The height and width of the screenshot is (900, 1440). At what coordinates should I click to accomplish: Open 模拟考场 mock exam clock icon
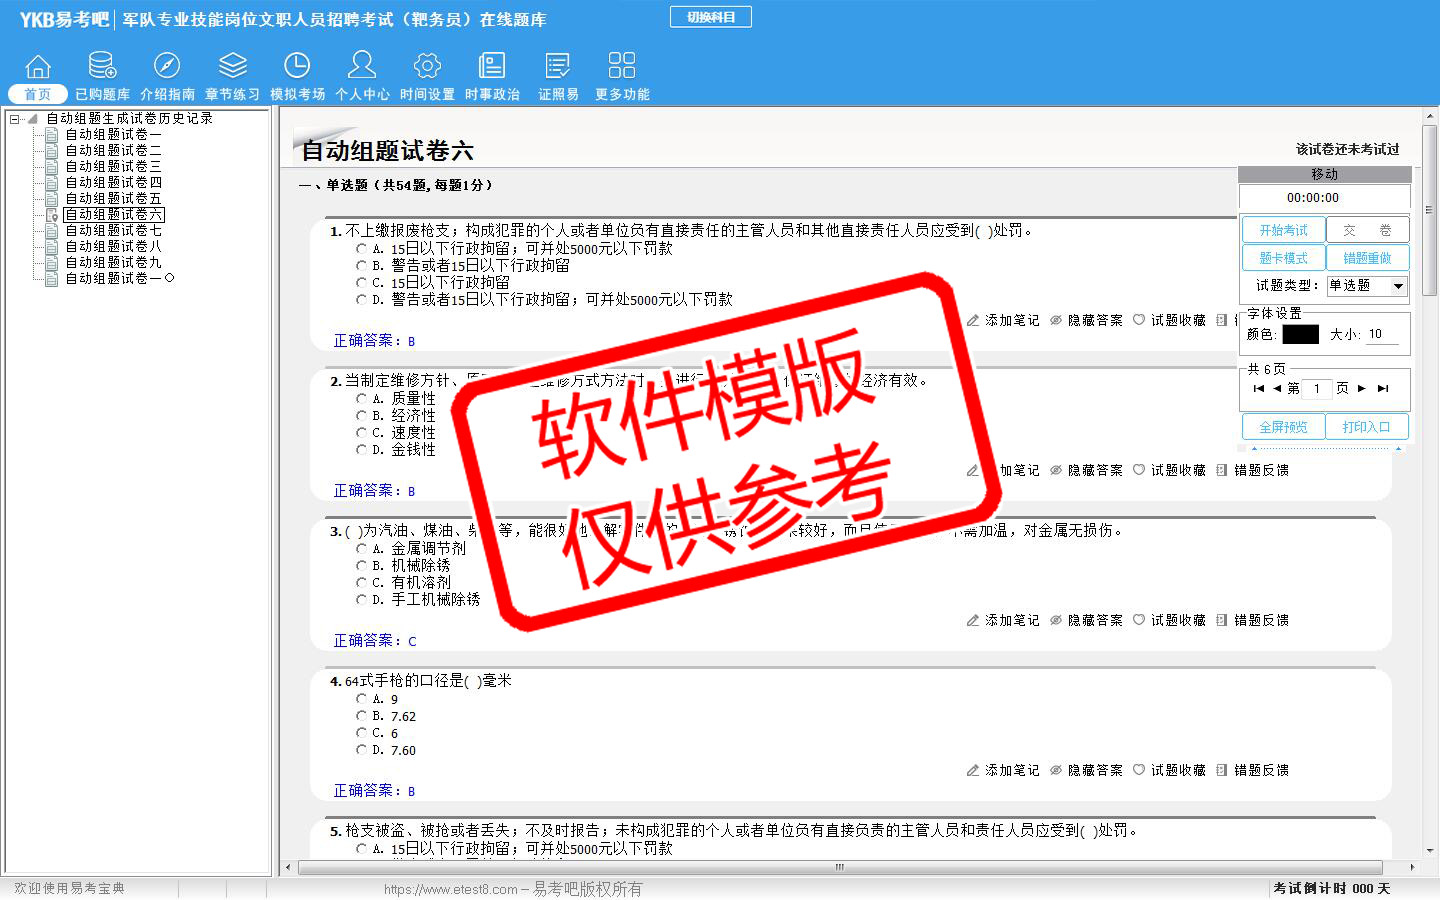tap(297, 67)
